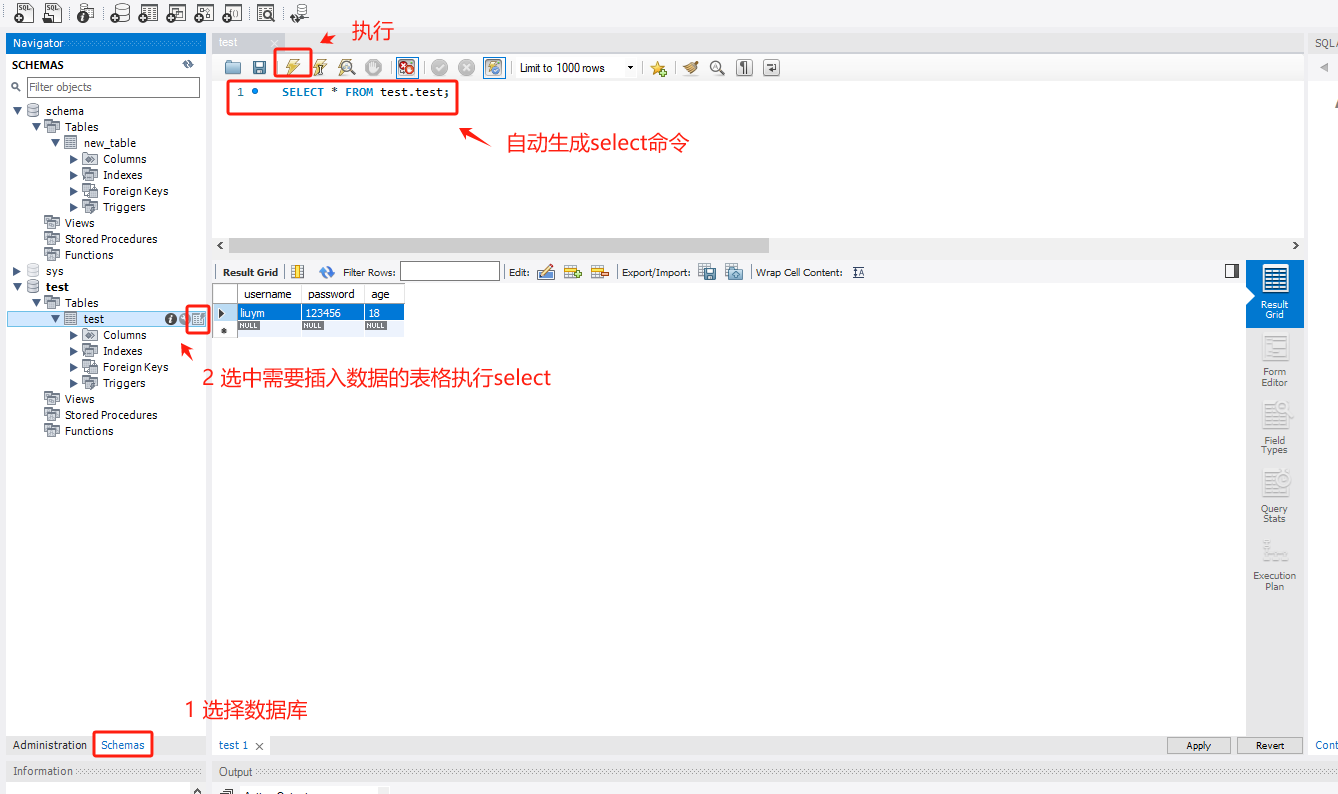Viewport: 1338px width, 794px height.
Task: Create a new SQL tab from the top toolbar
Action: coord(25,13)
